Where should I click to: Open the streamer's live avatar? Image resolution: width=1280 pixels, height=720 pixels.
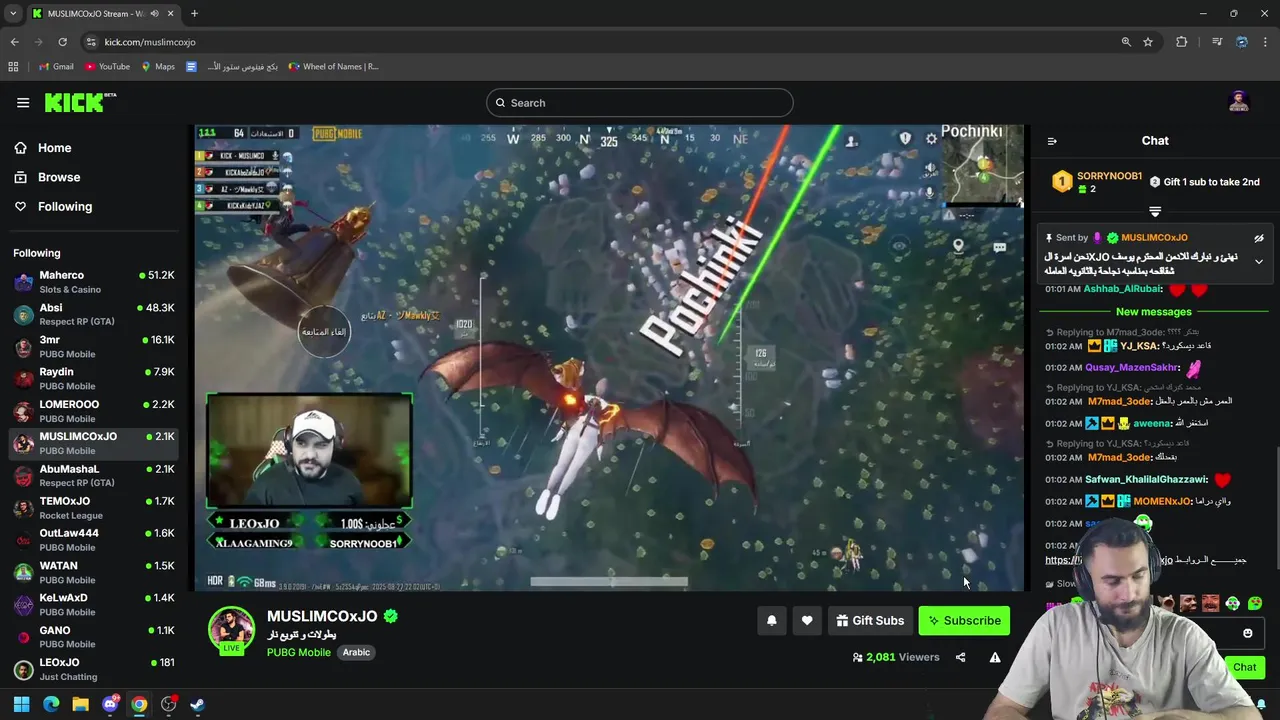(231, 630)
